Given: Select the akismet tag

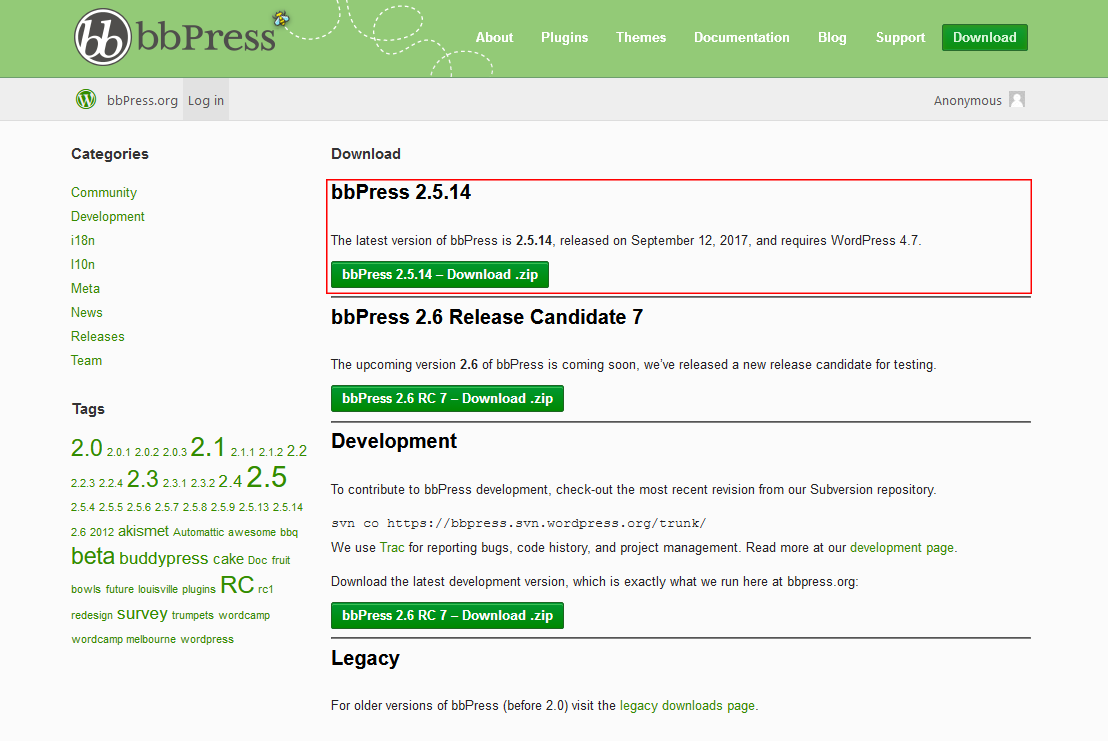Looking at the screenshot, I should 143,530.
